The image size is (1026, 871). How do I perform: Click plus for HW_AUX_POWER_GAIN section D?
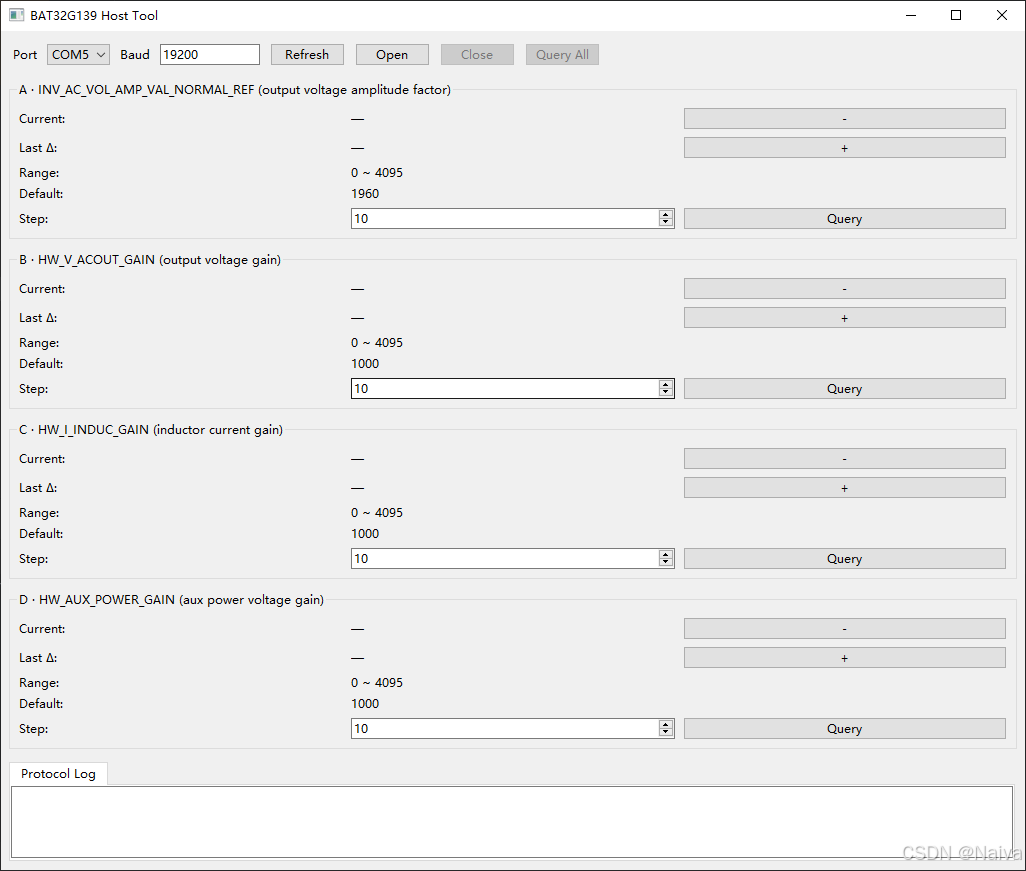[845, 658]
